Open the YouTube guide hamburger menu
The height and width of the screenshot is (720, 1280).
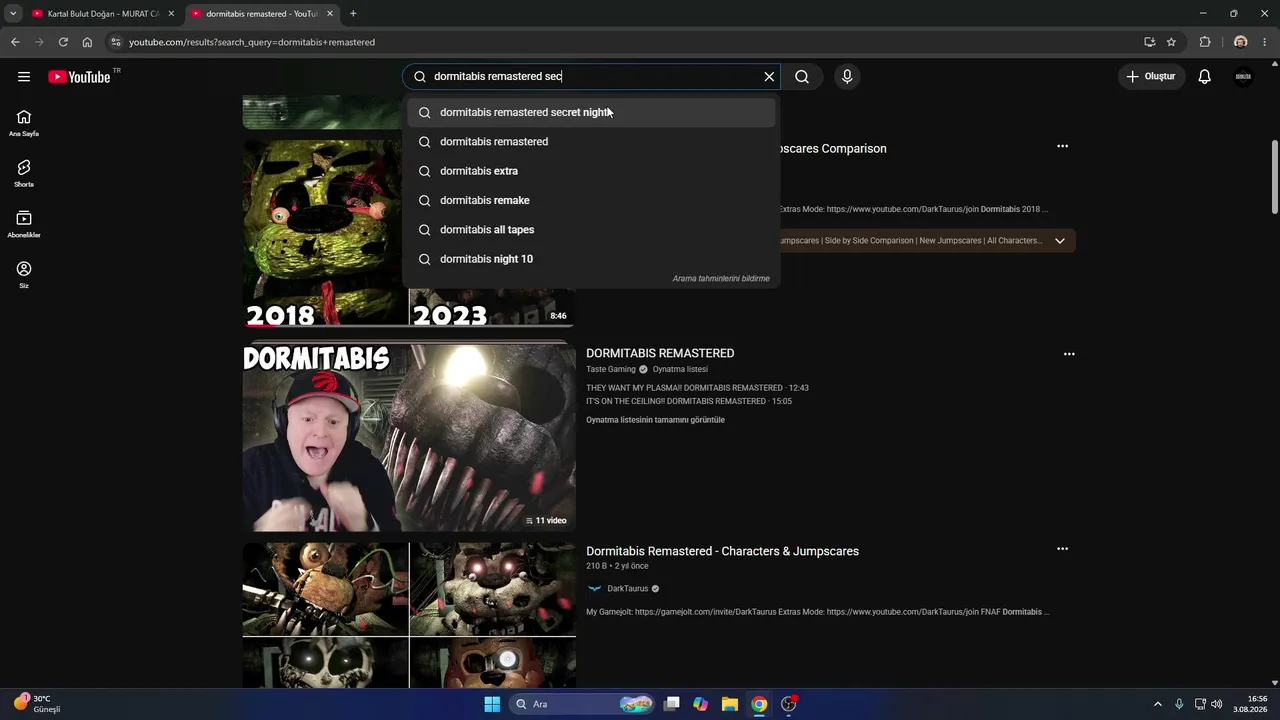click(24, 77)
